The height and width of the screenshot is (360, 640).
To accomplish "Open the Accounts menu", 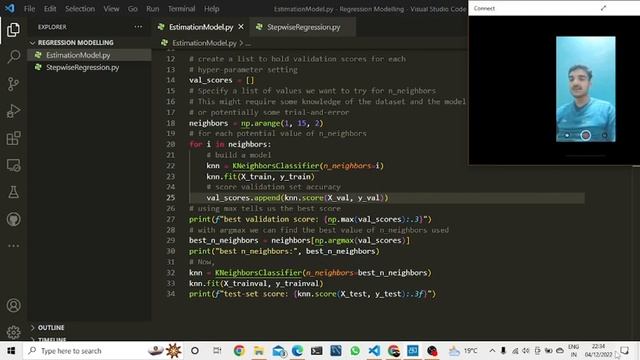I will coord(13,305).
